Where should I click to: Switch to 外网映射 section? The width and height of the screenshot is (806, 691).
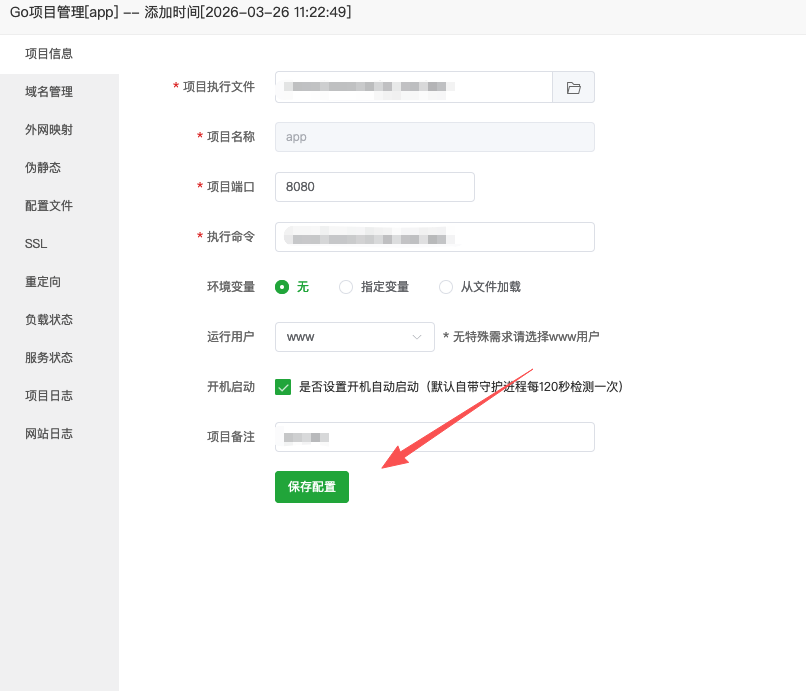pos(49,130)
